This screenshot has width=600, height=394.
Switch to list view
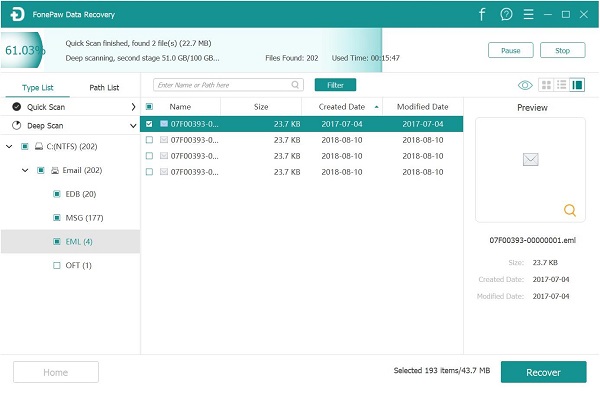coord(561,85)
